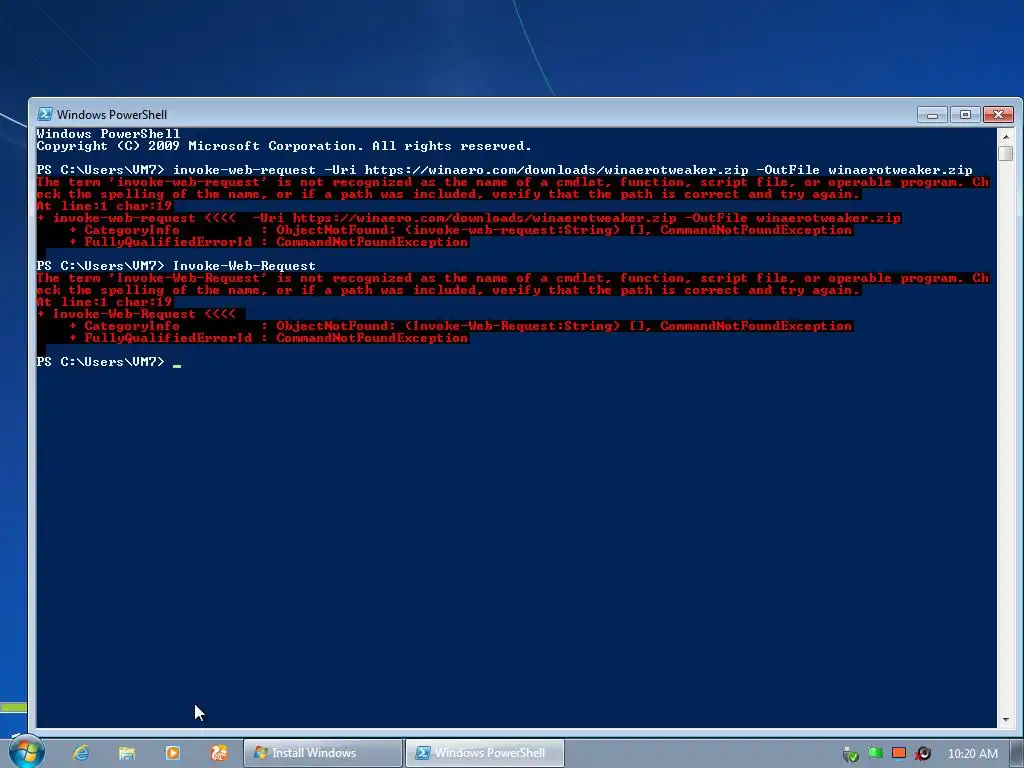Viewport: 1024px width, 768px height.
Task: Maximize the Windows PowerShell window
Action: pyautogui.click(x=965, y=115)
